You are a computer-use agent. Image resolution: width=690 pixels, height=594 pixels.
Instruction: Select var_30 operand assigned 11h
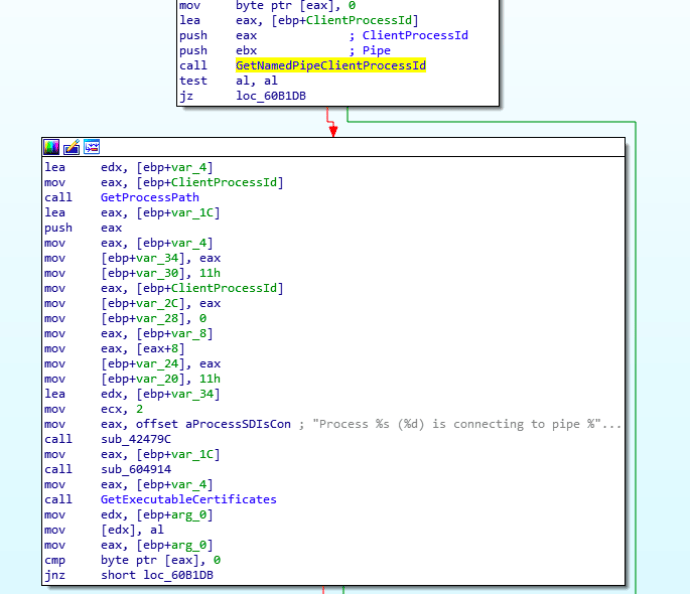point(162,273)
